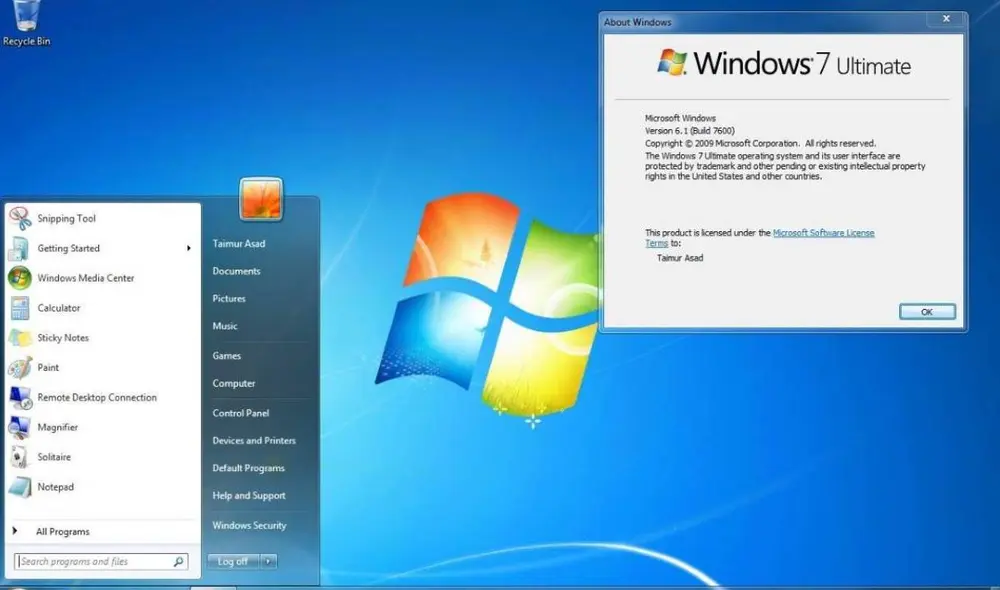This screenshot has width=1000, height=590.
Task: Launch Remote Desktop Connection
Action: (99, 397)
